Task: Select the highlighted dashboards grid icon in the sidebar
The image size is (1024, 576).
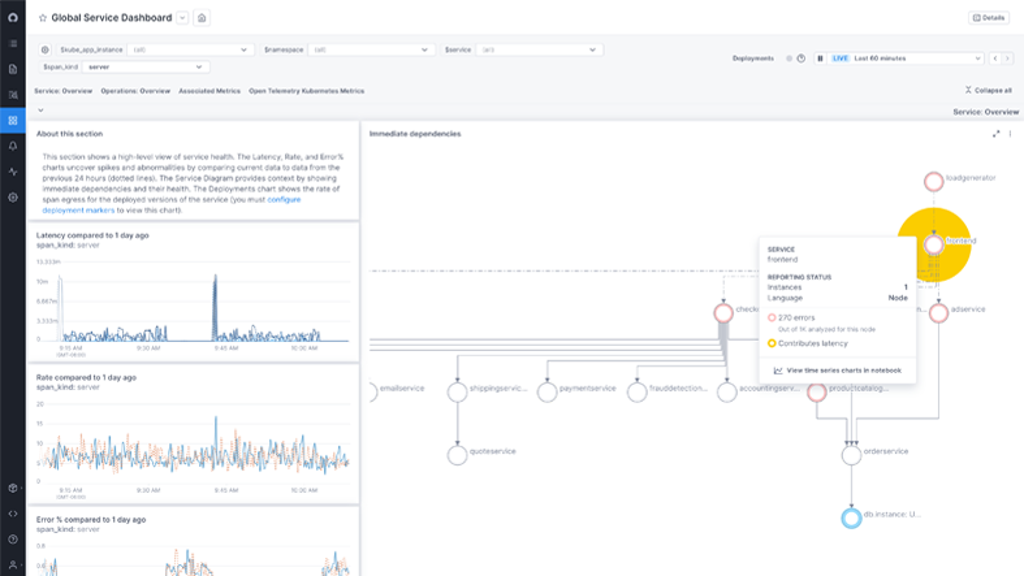Action: pyautogui.click(x=12, y=120)
